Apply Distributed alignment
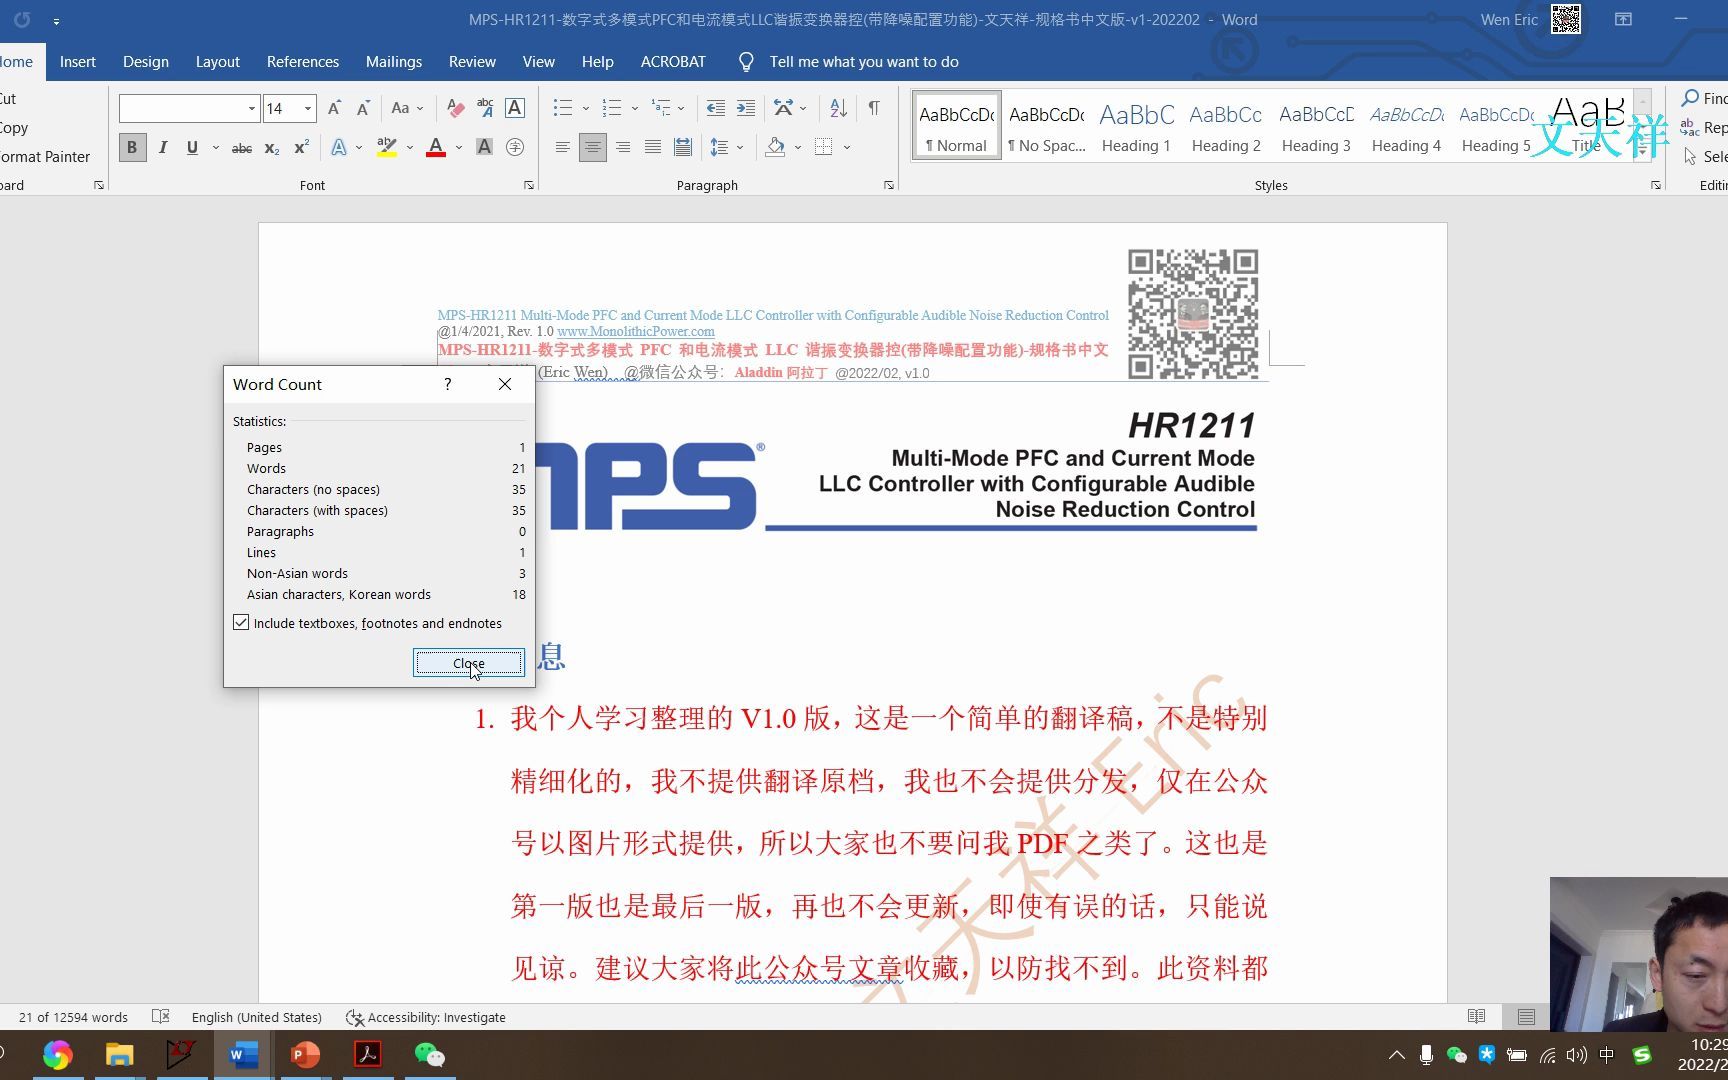 coord(683,147)
